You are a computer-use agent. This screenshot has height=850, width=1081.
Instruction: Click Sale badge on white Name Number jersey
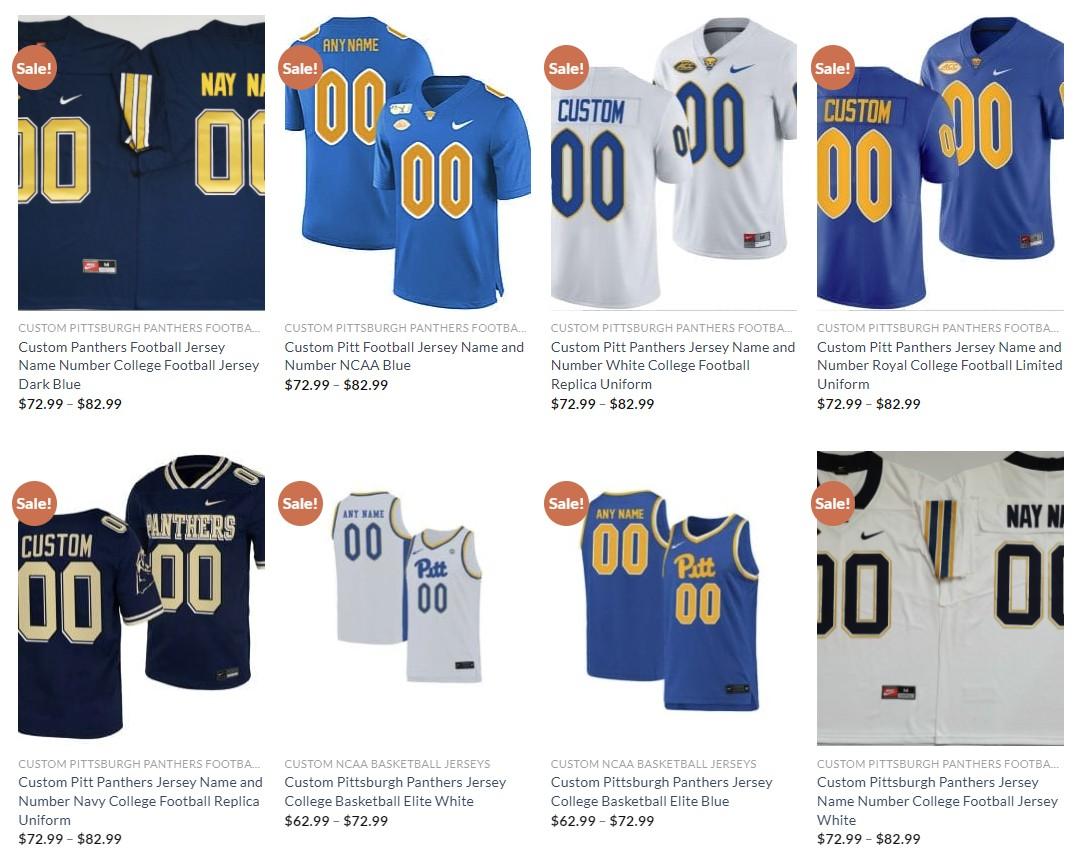tap(832, 503)
